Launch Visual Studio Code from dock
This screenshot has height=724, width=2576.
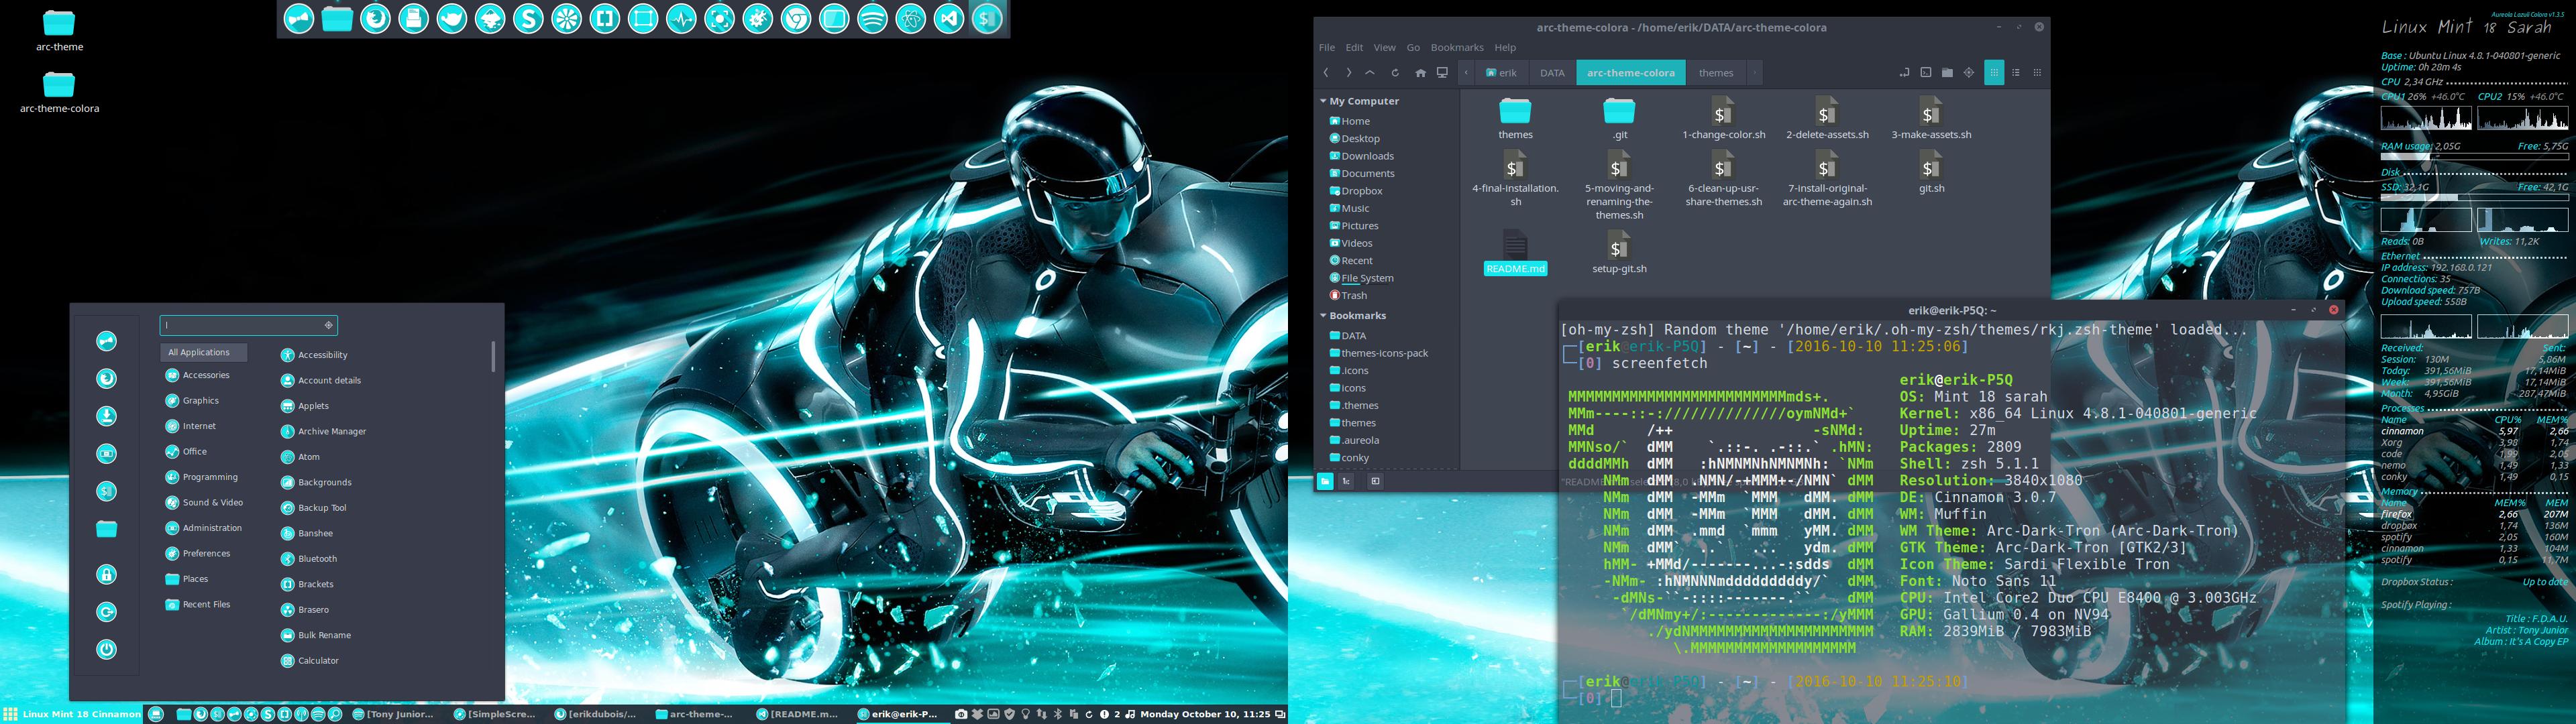coord(948,19)
